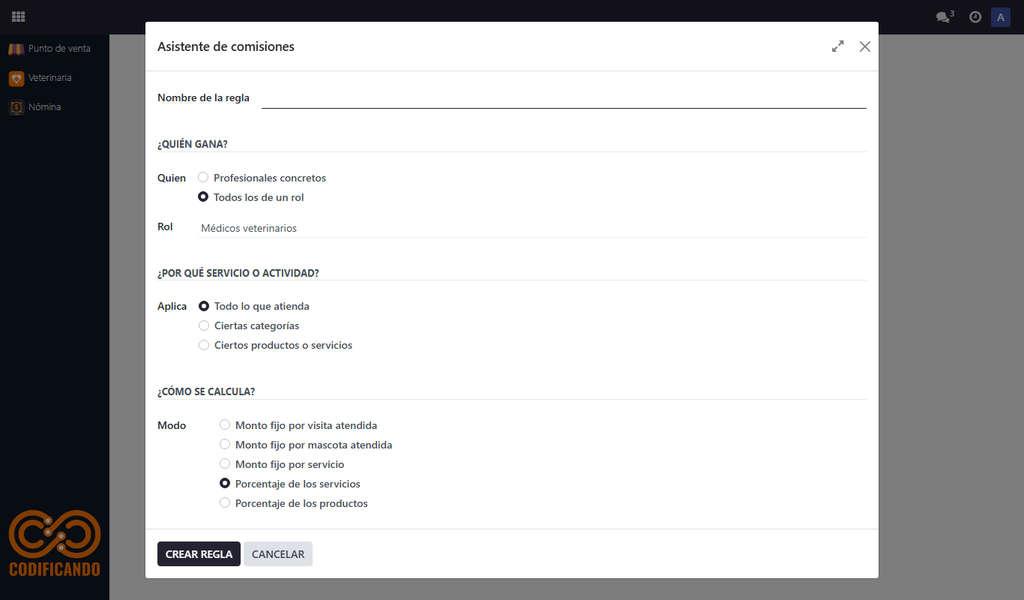The width and height of the screenshot is (1024, 600).
Task: Open Punto de venta menu item
Action: (59, 48)
